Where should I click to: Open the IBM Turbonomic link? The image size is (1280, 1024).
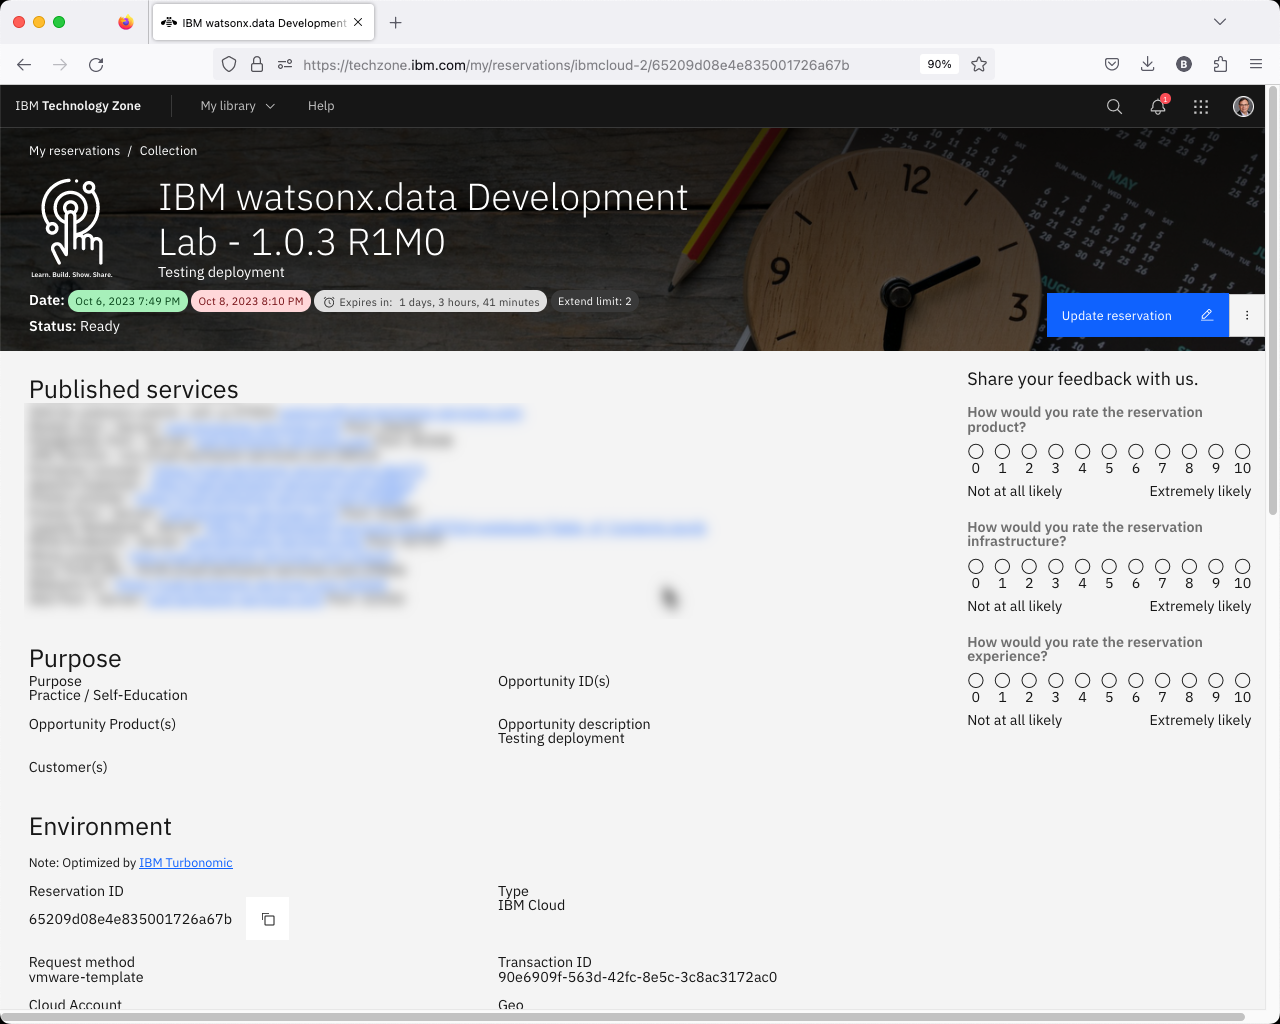(186, 863)
